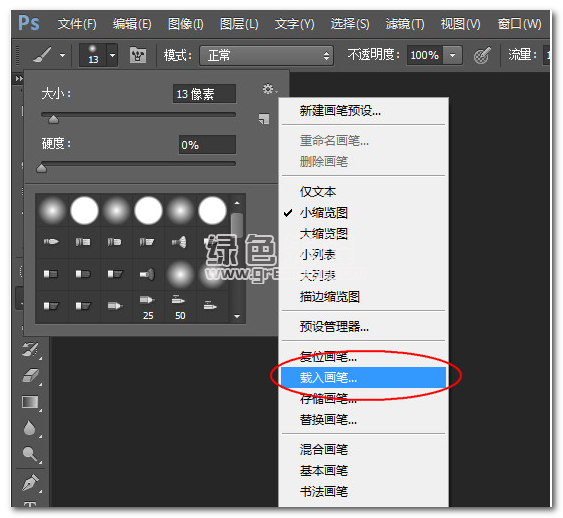Viewport: 563px width, 518px height.
Task: Enable airbrush-style build-up icon
Action: click(481, 55)
